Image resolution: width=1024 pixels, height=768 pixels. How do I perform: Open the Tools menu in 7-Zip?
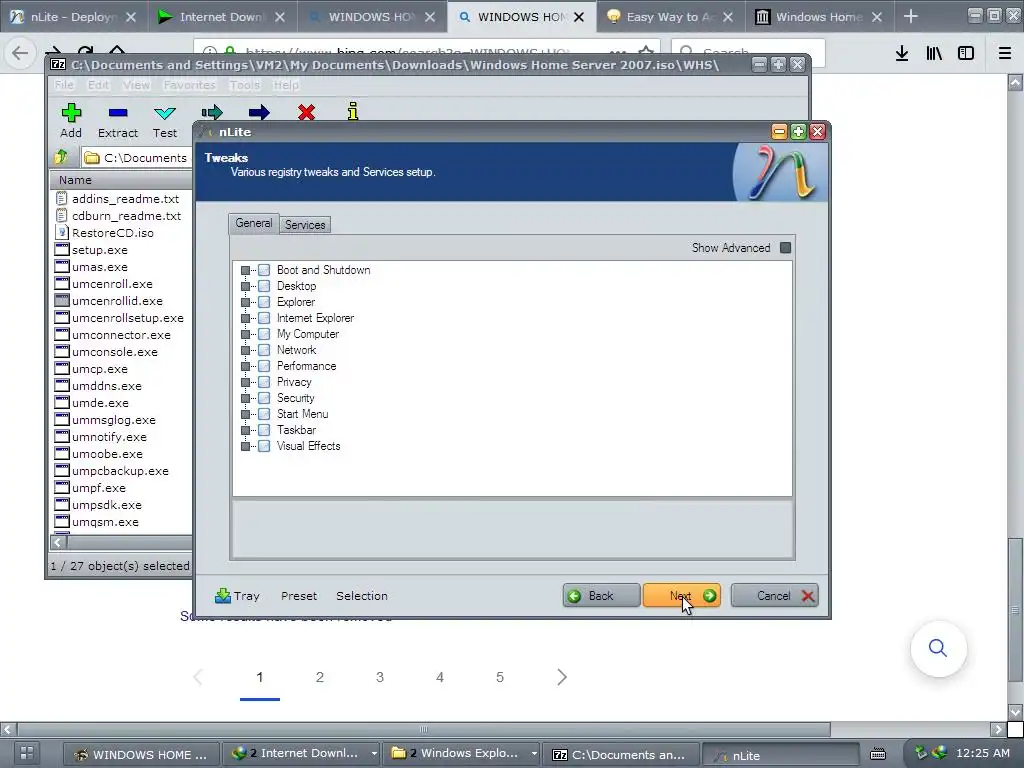coord(245,85)
